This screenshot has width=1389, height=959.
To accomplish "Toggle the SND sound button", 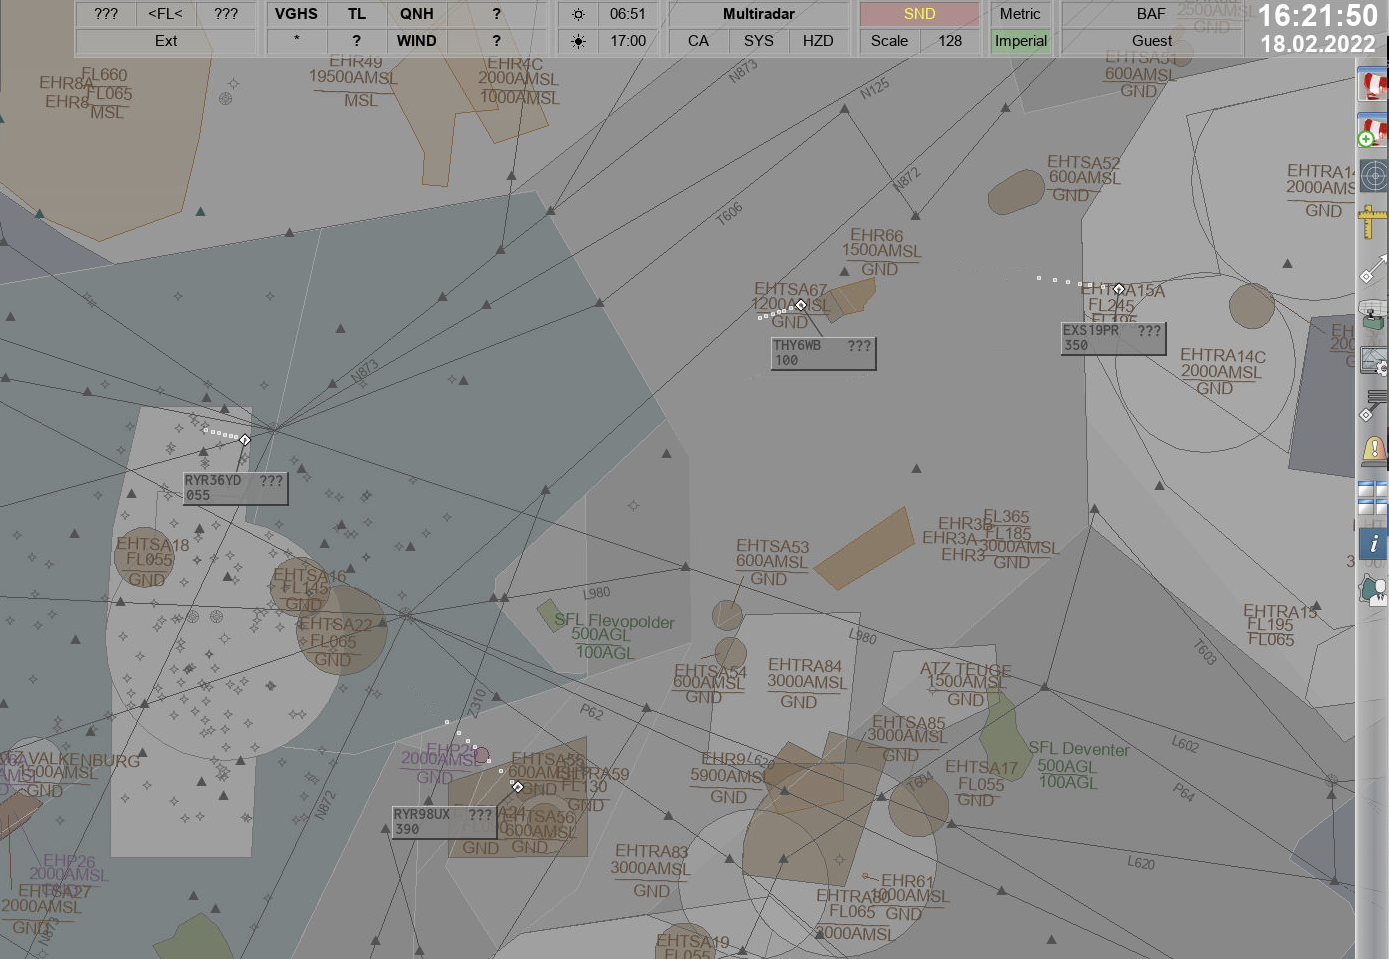I will (x=919, y=14).
